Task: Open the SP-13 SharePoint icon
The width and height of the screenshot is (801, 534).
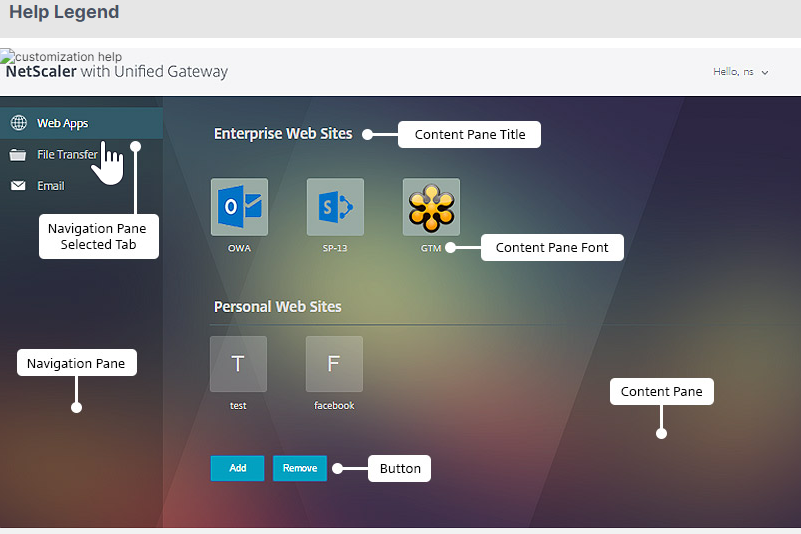Action: tap(335, 207)
